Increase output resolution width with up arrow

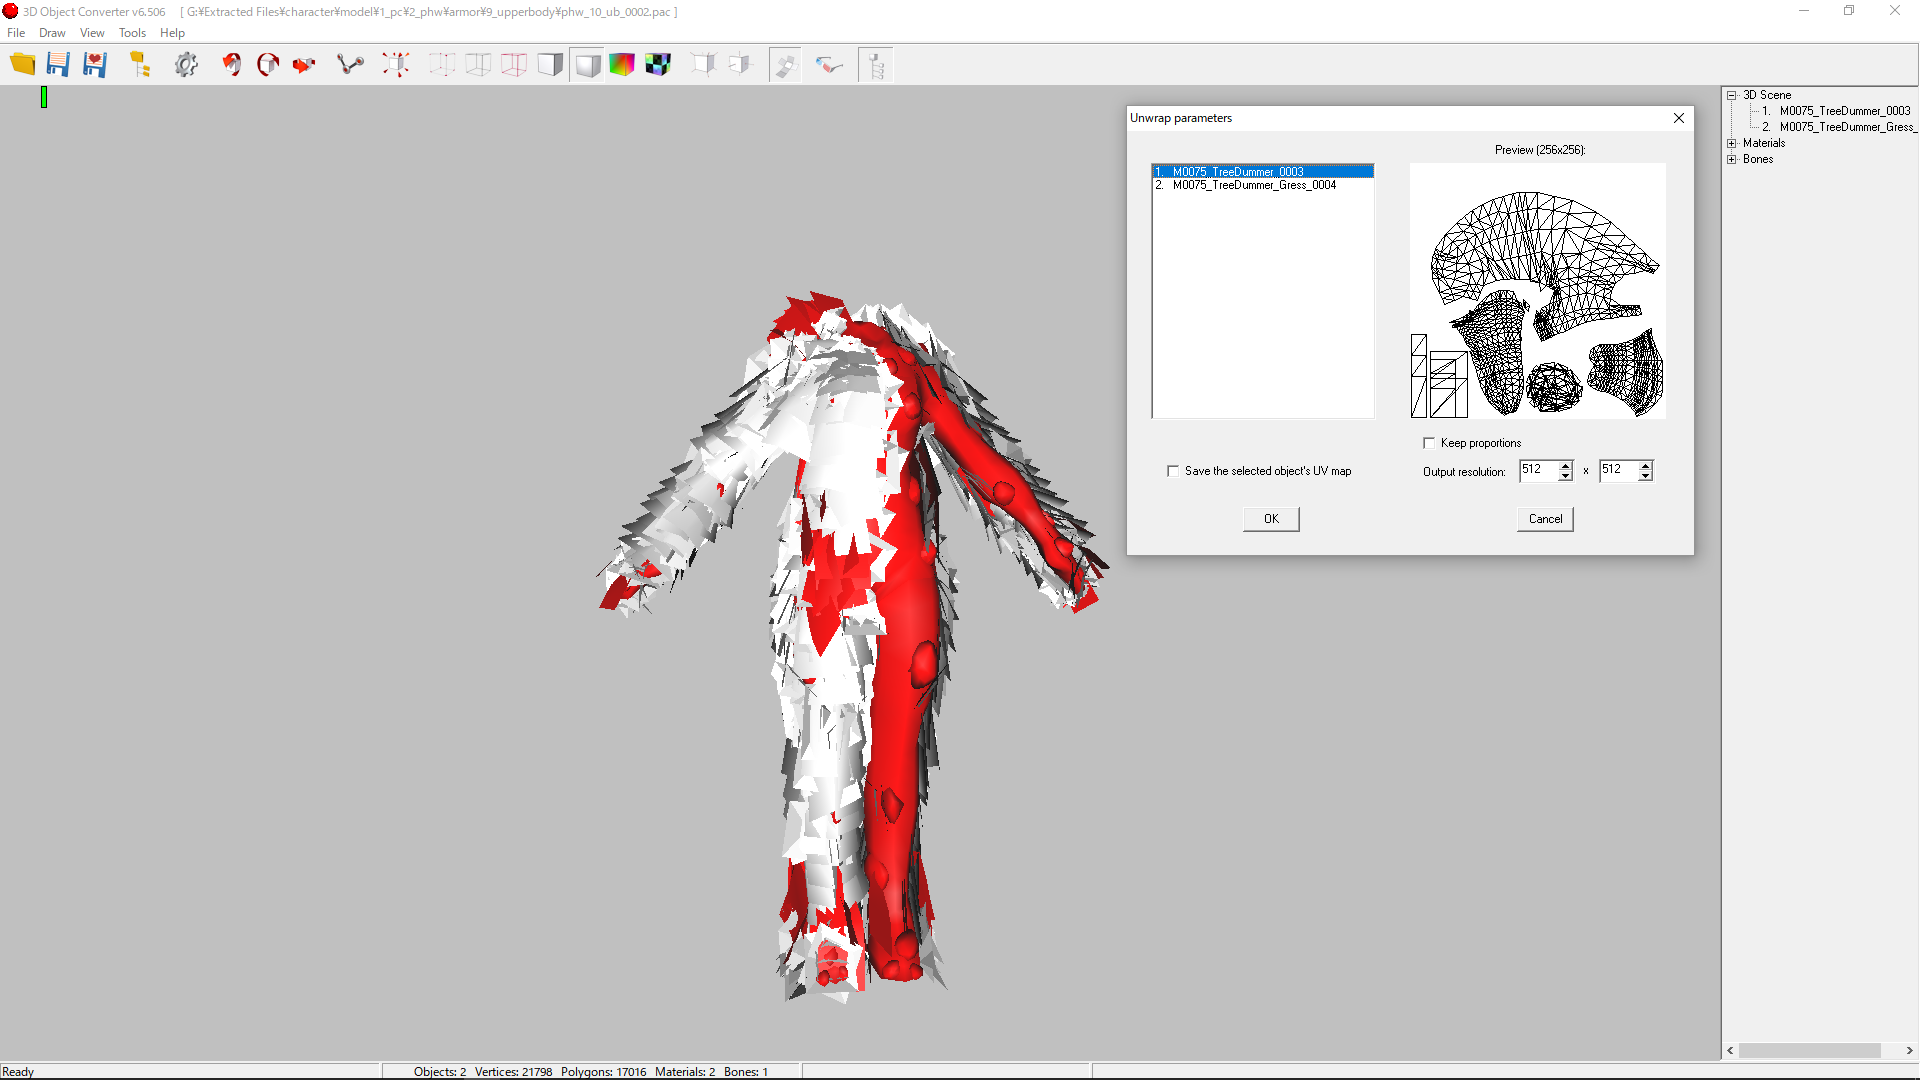(x=1565, y=465)
